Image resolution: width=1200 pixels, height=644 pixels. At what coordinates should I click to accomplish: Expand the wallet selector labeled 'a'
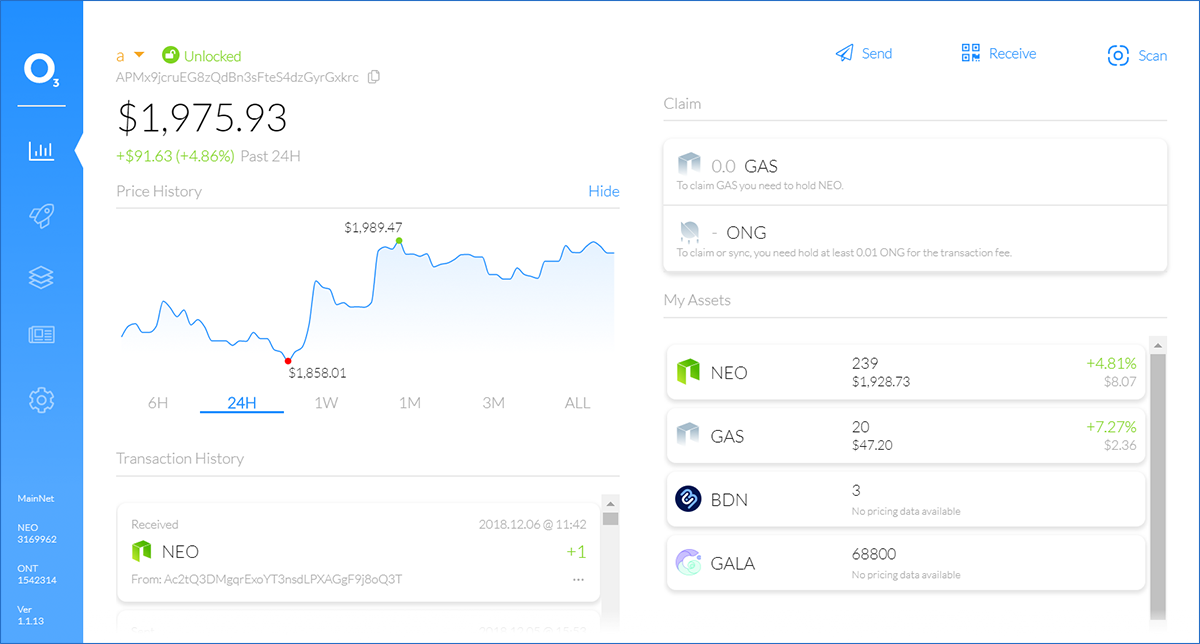coord(130,55)
